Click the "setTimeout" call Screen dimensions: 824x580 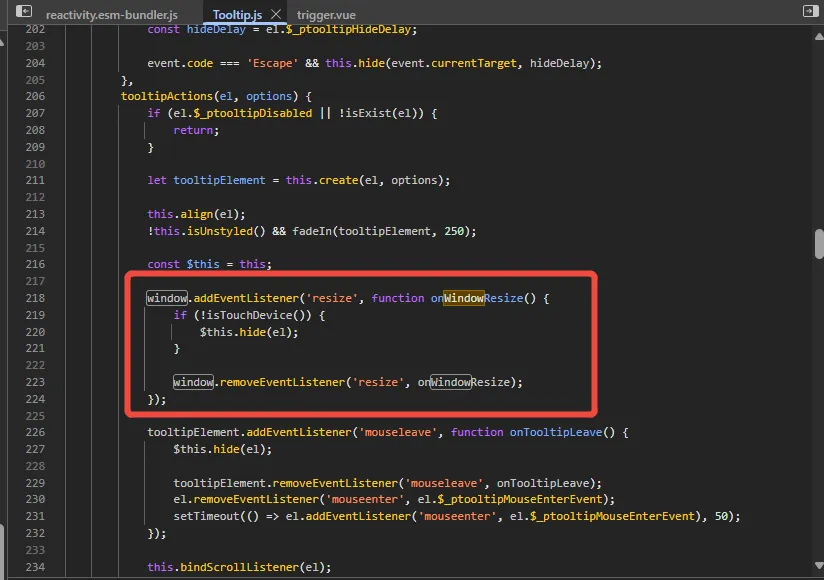[206, 516]
